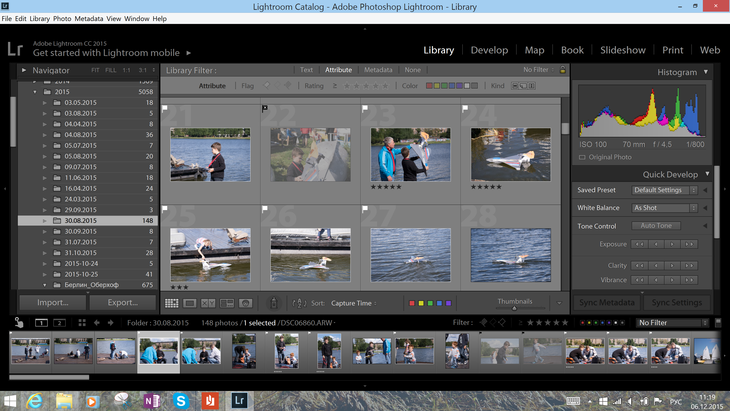Filter by videos kind icon
730x411 pixels.
pyautogui.click(x=532, y=86)
